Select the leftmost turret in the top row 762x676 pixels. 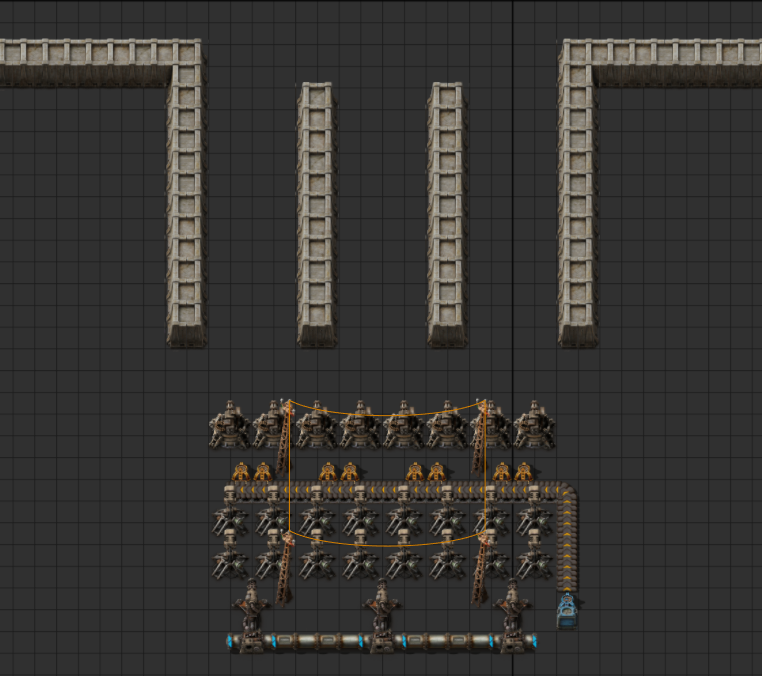coord(230,424)
